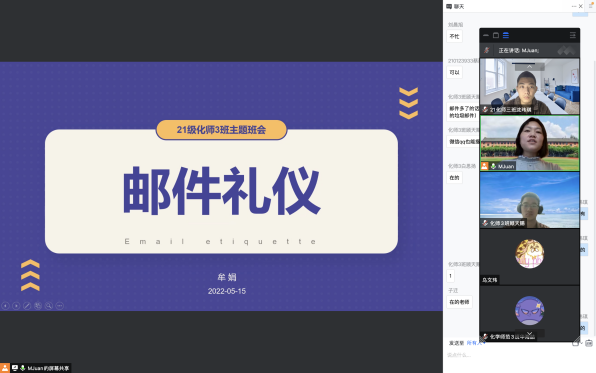
Task: Open video panel settings menu icon
Action: pos(572,35)
